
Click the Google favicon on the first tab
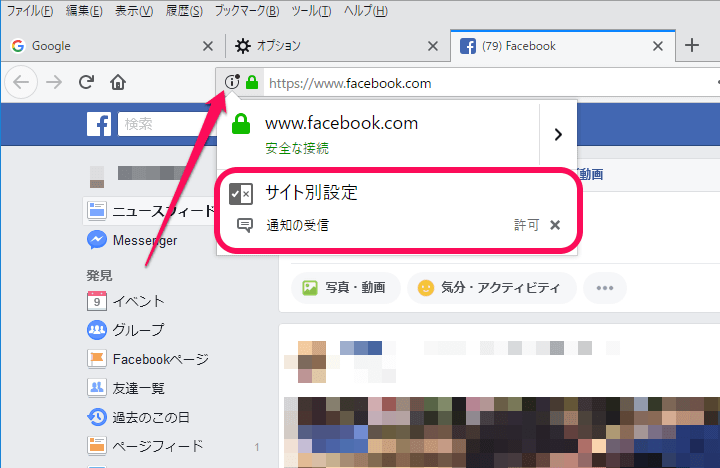coord(18,46)
